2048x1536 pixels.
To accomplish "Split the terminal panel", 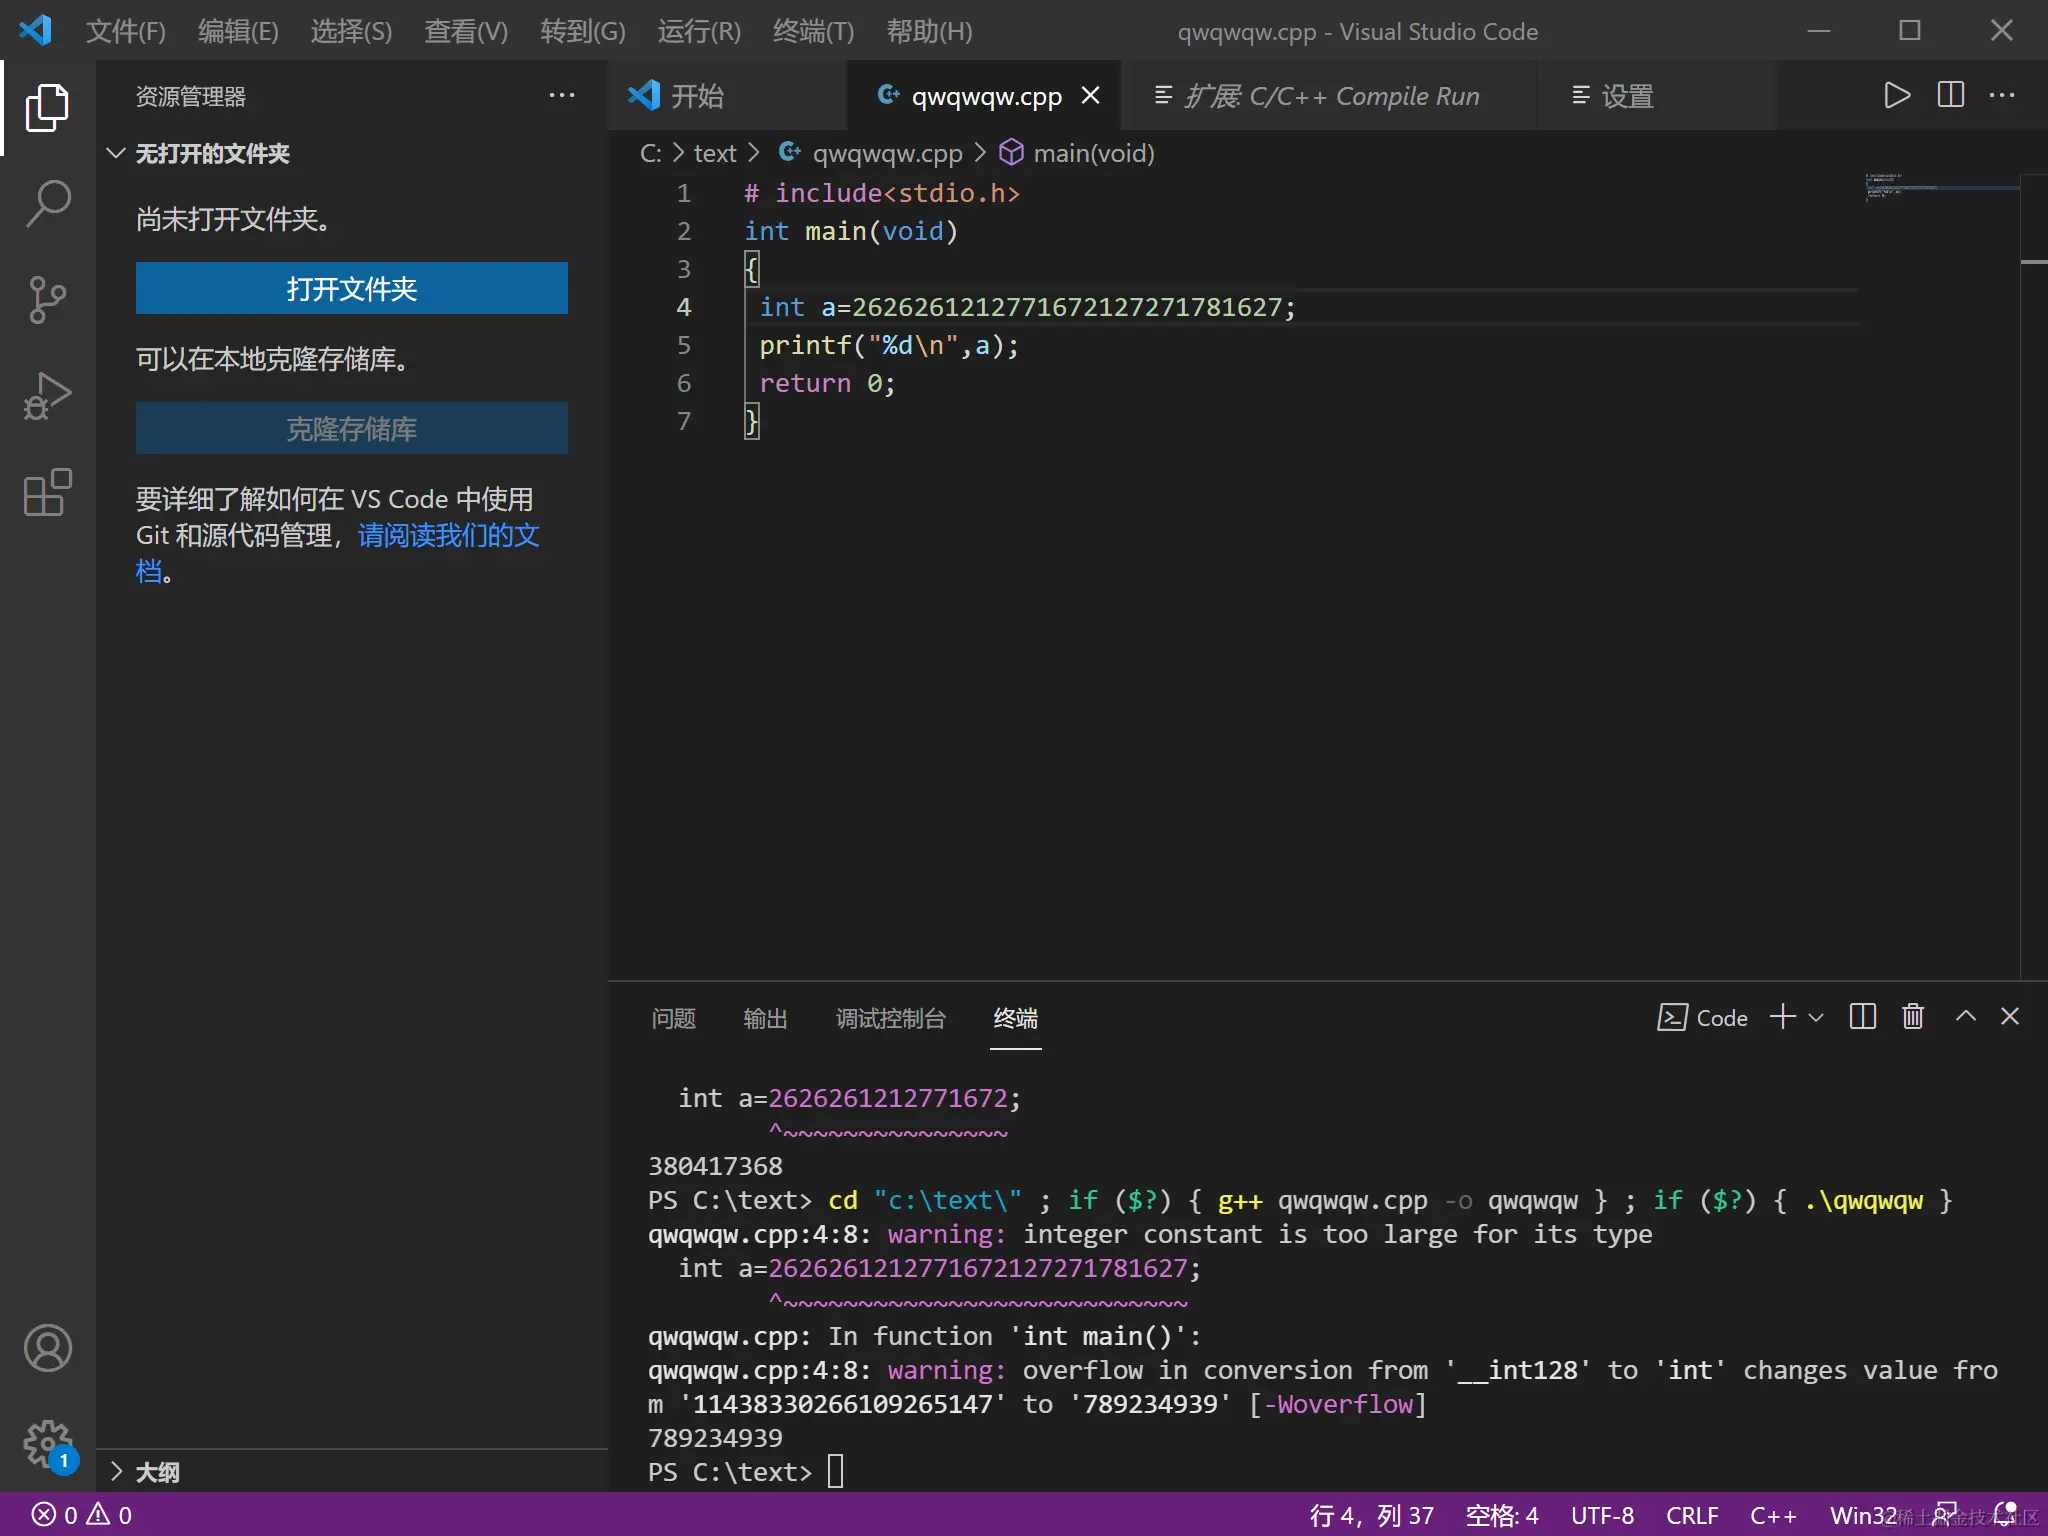I will pos(1862,1017).
